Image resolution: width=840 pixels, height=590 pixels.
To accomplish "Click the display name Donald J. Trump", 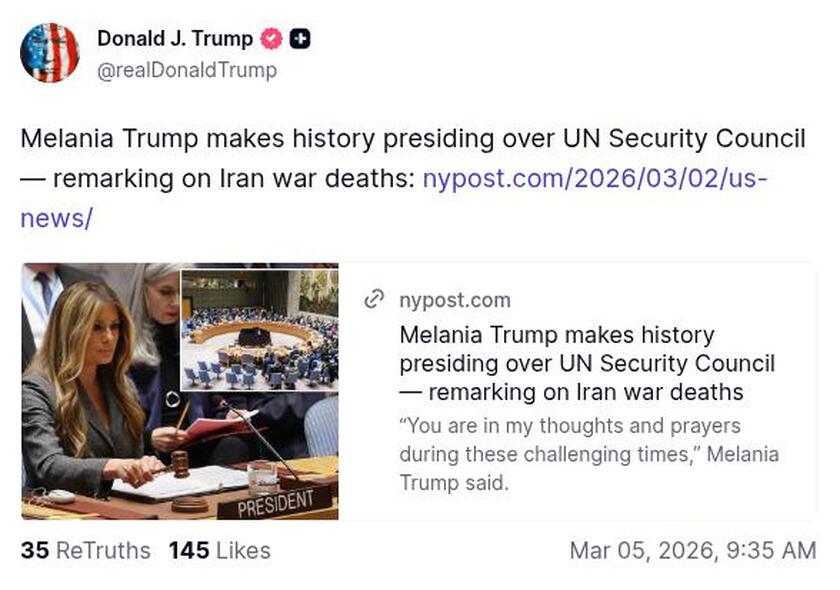I will [x=172, y=39].
